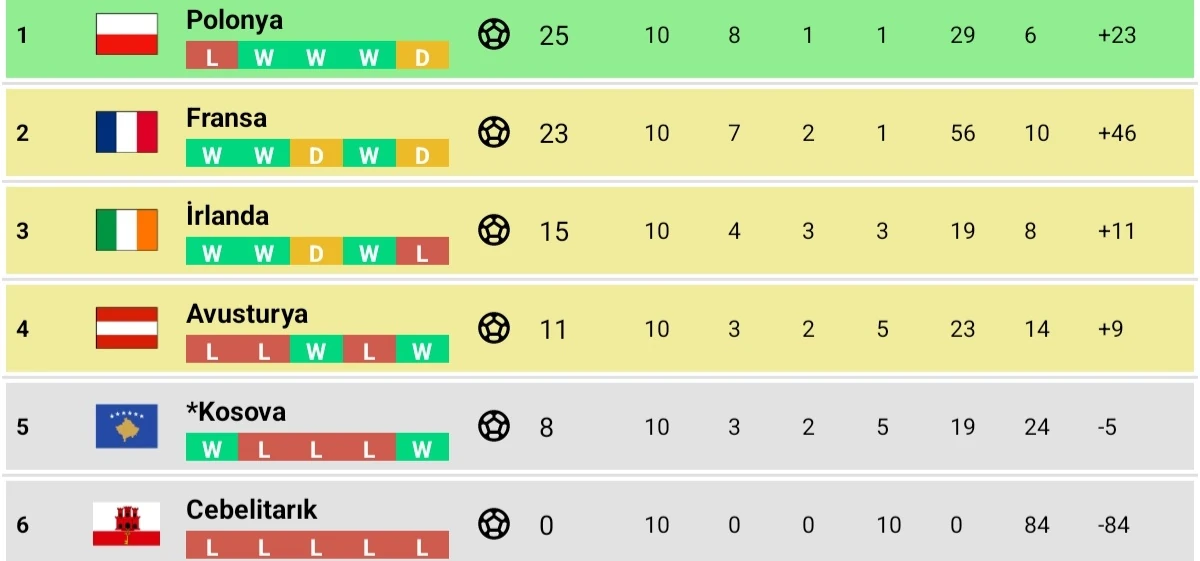Click Kosova's first green win badge
Image resolution: width=1200 pixels, height=561 pixels.
(x=212, y=450)
